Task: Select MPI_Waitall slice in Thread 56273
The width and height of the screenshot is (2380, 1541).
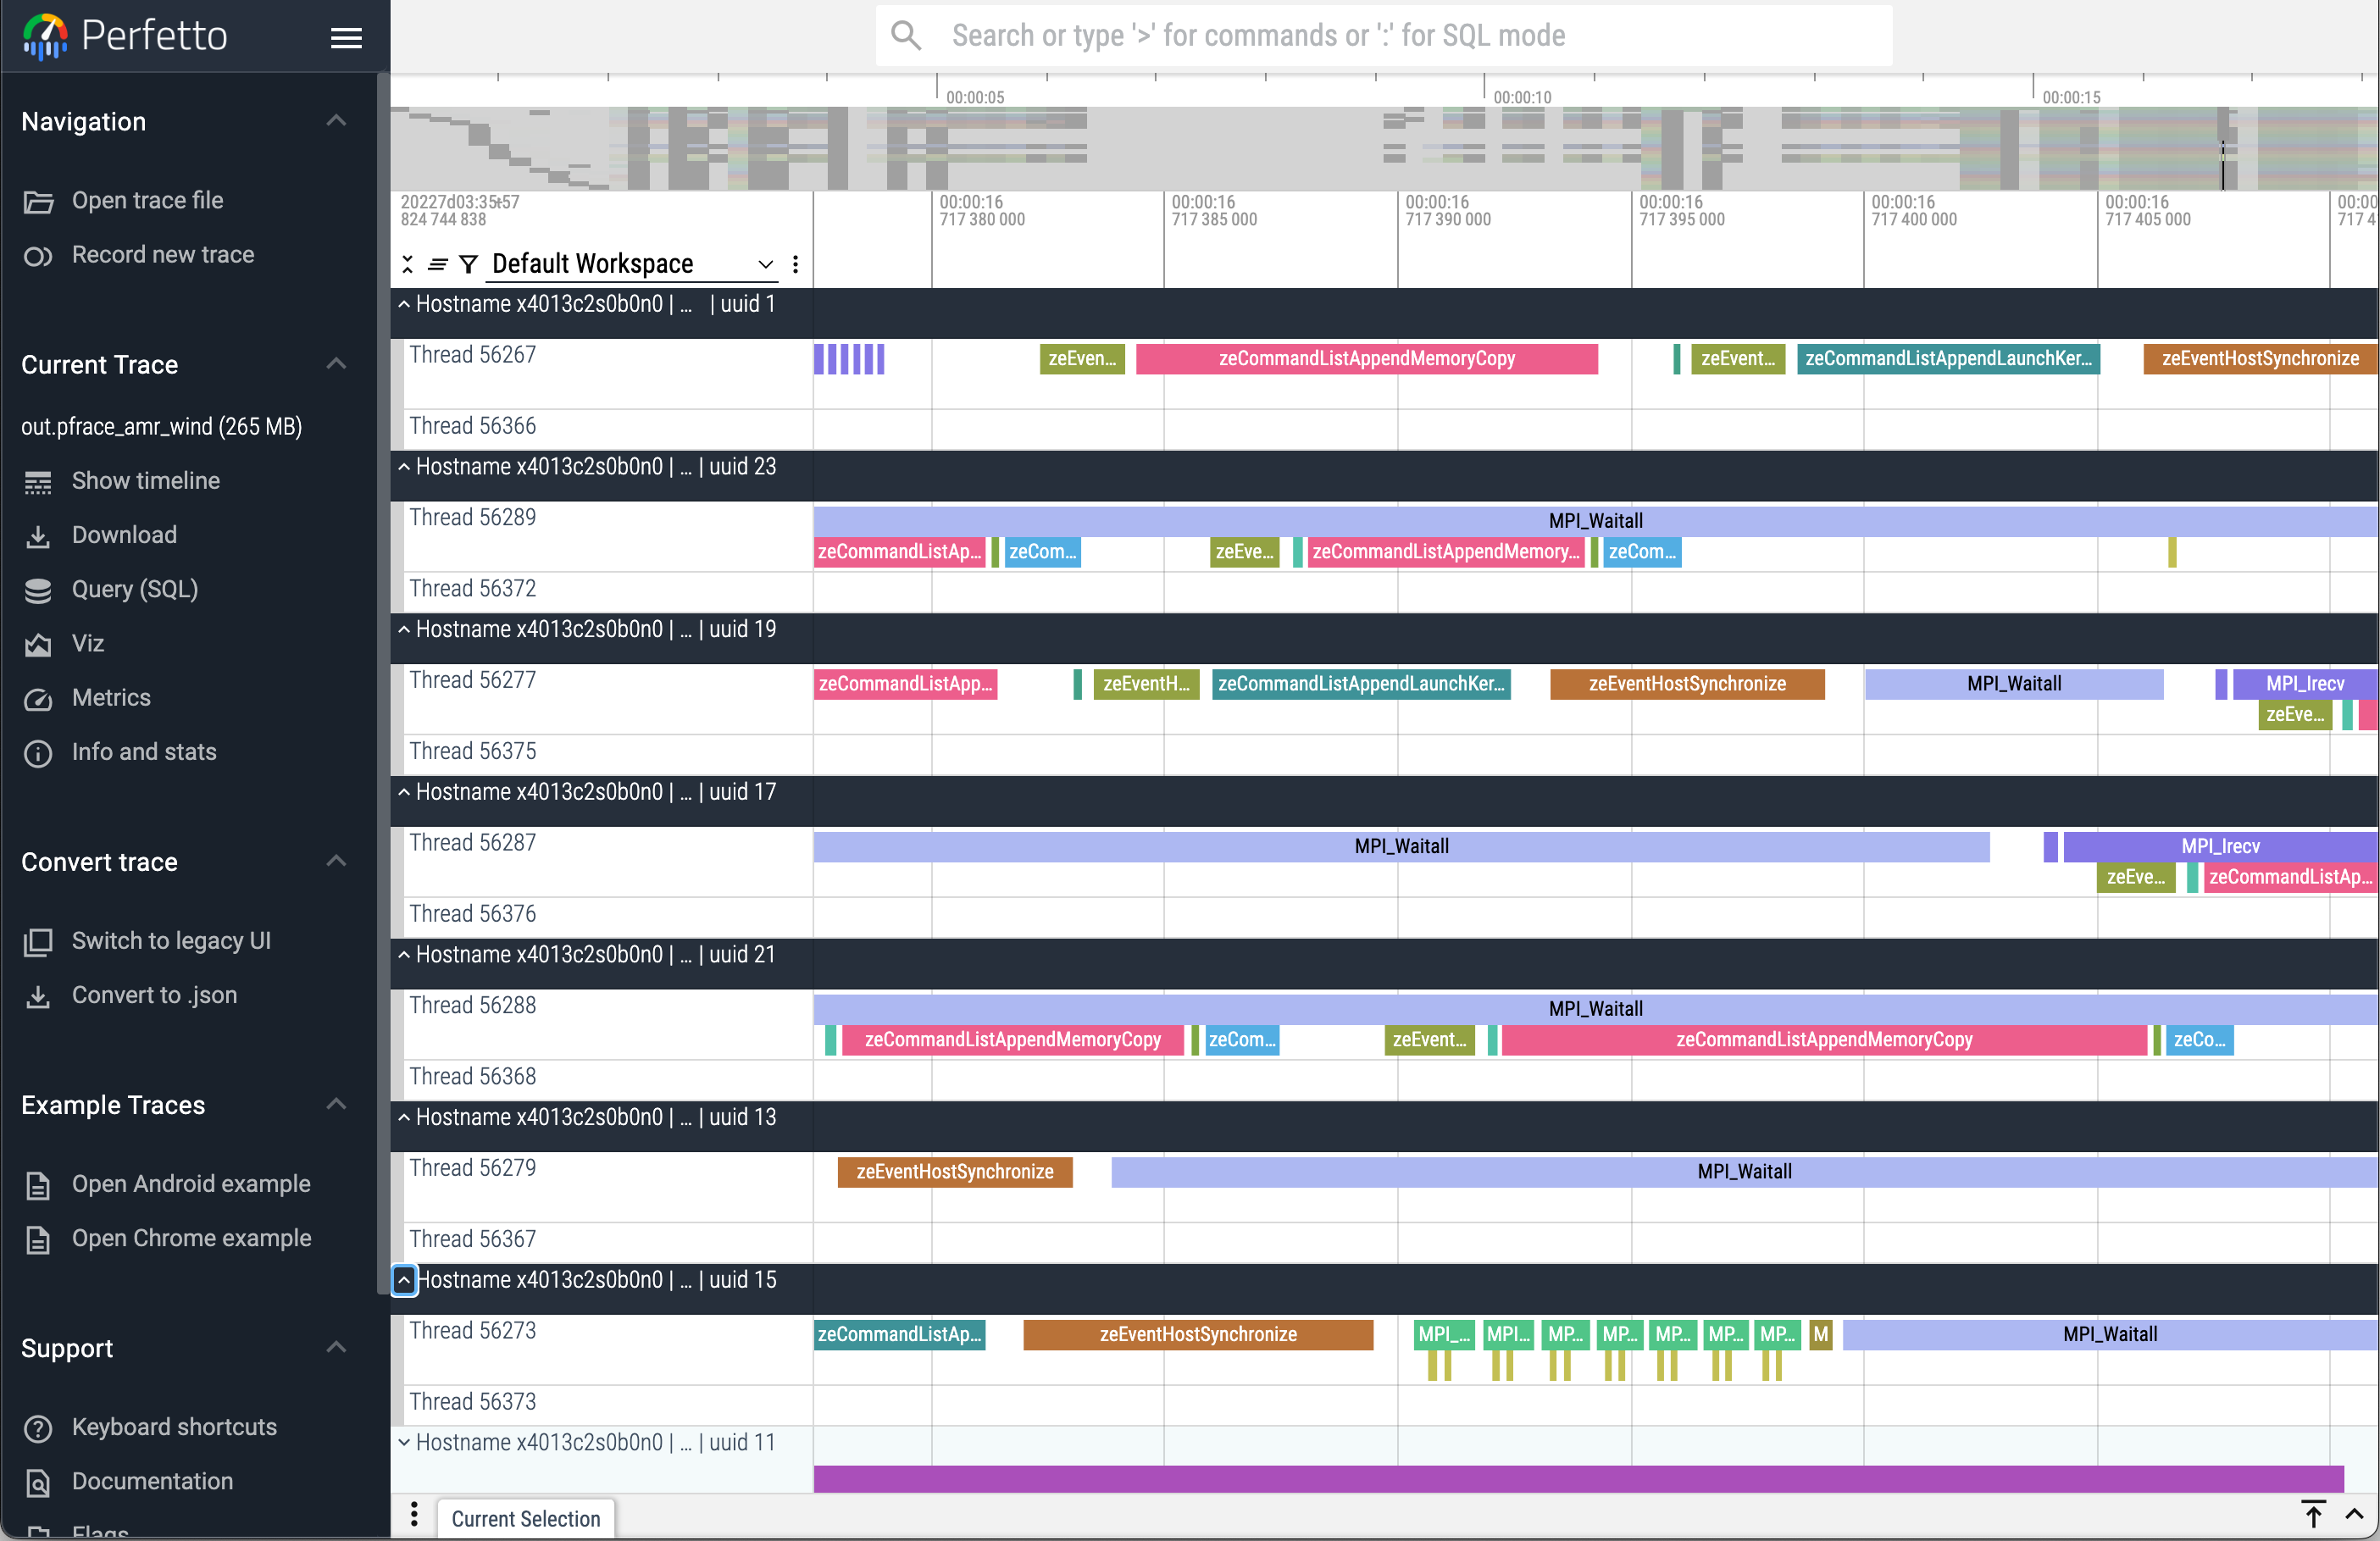Action: [x=2110, y=1334]
